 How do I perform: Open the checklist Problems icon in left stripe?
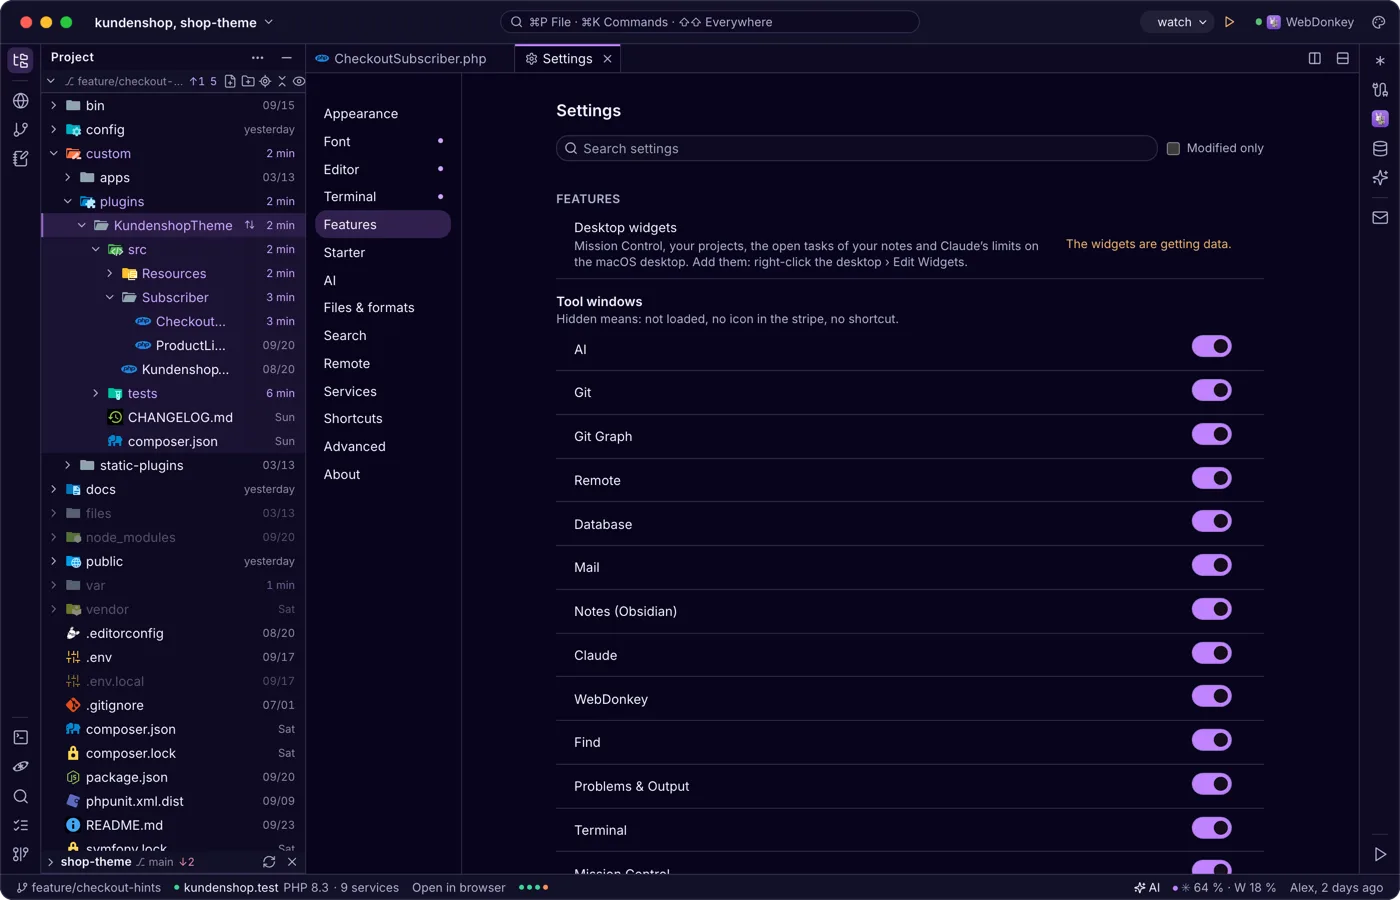tap(20, 825)
